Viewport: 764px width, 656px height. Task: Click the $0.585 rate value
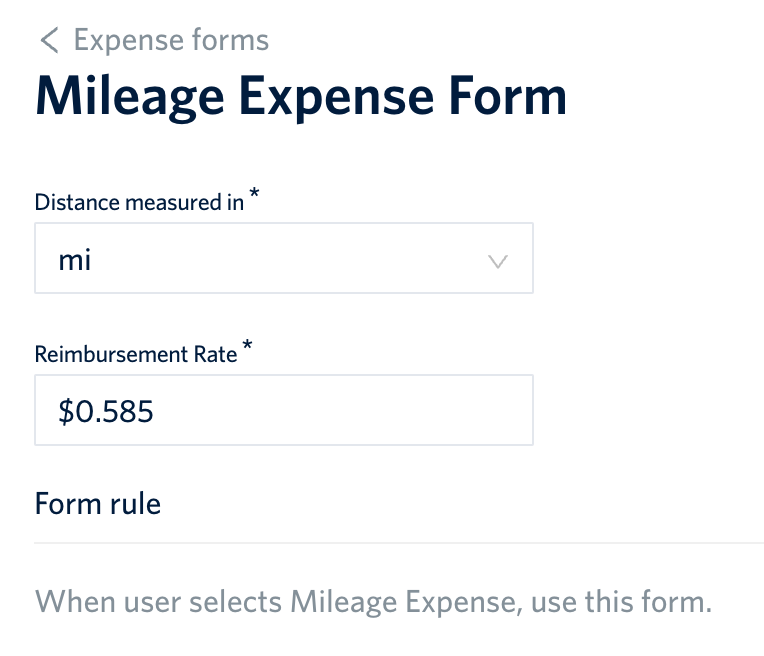(x=106, y=411)
